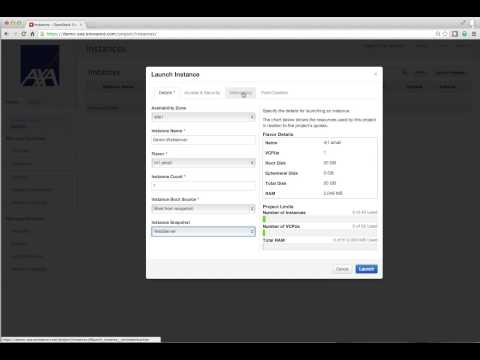Click the browser address bar URL
The image size is (480, 360).
click(101, 34)
